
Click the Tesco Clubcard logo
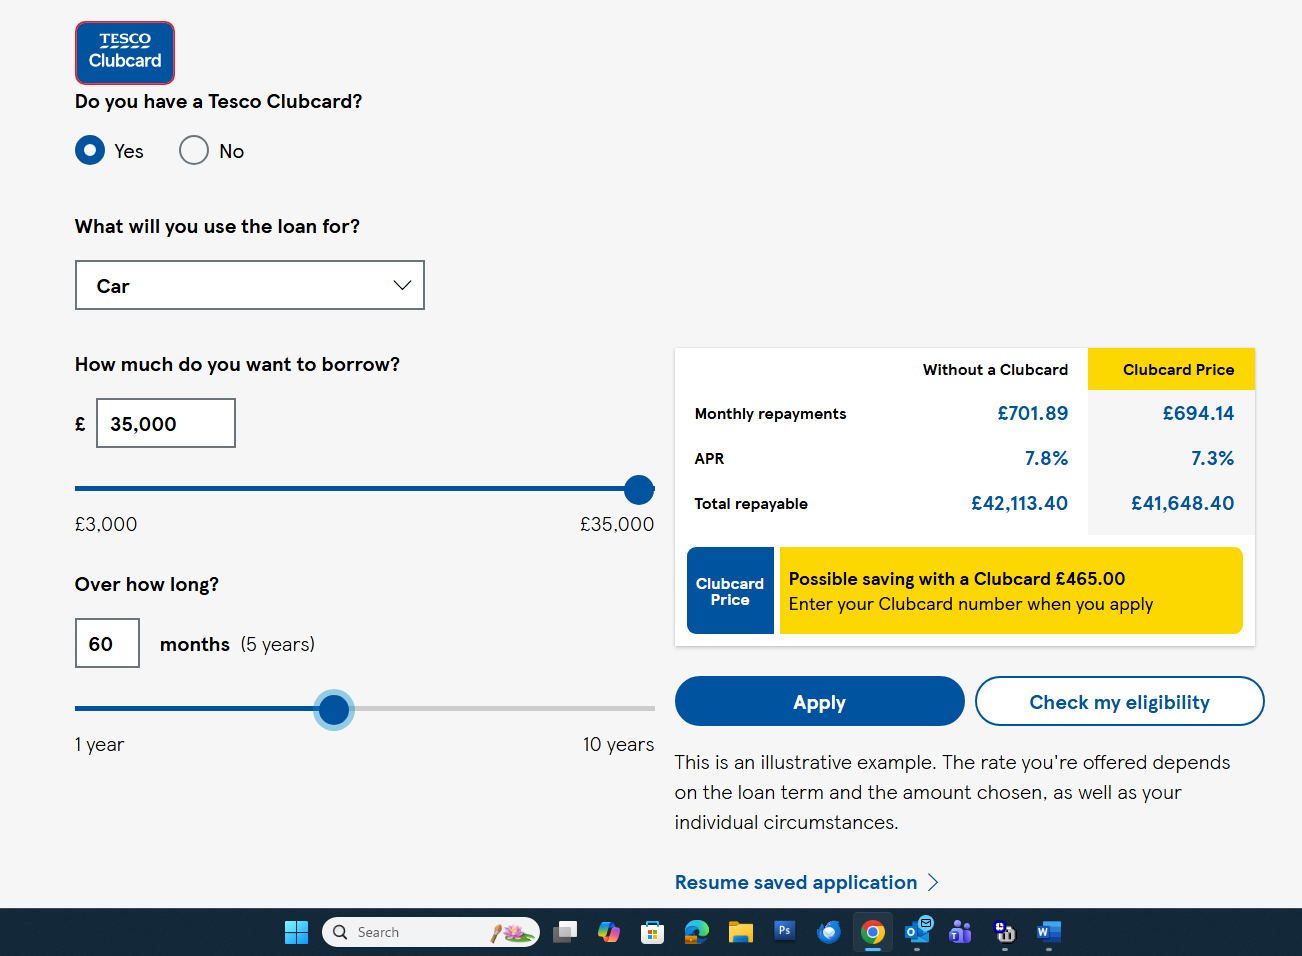click(x=125, y=53)
